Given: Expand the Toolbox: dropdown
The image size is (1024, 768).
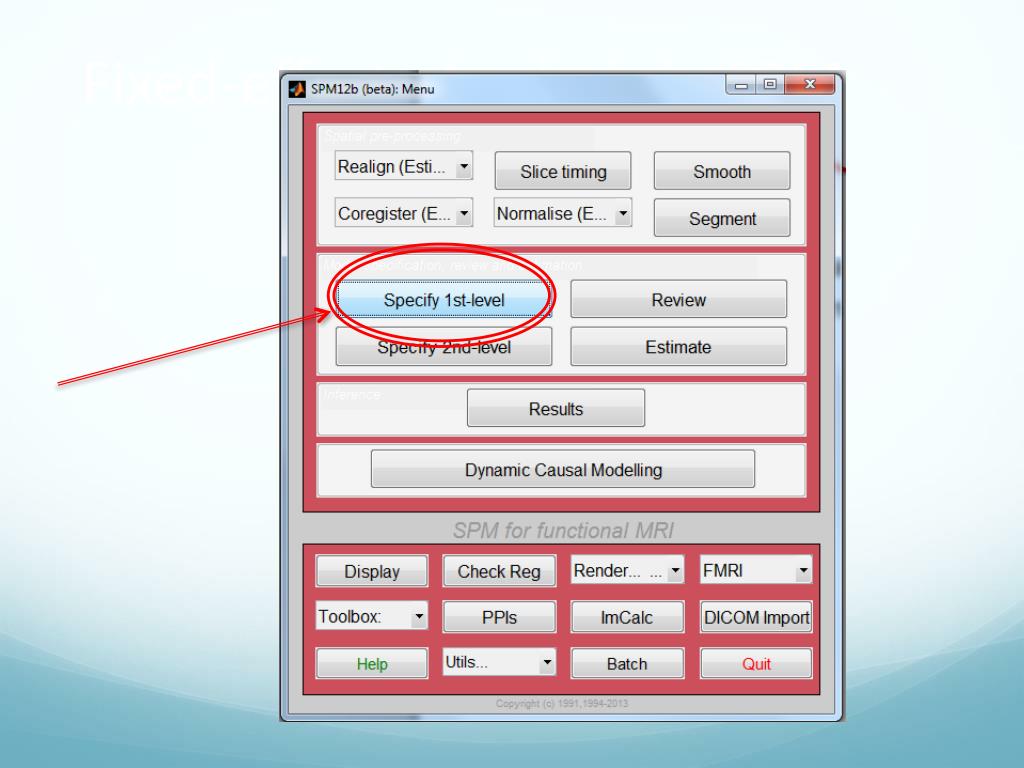Looking at the screenshot, I should (x=372, y=616).
